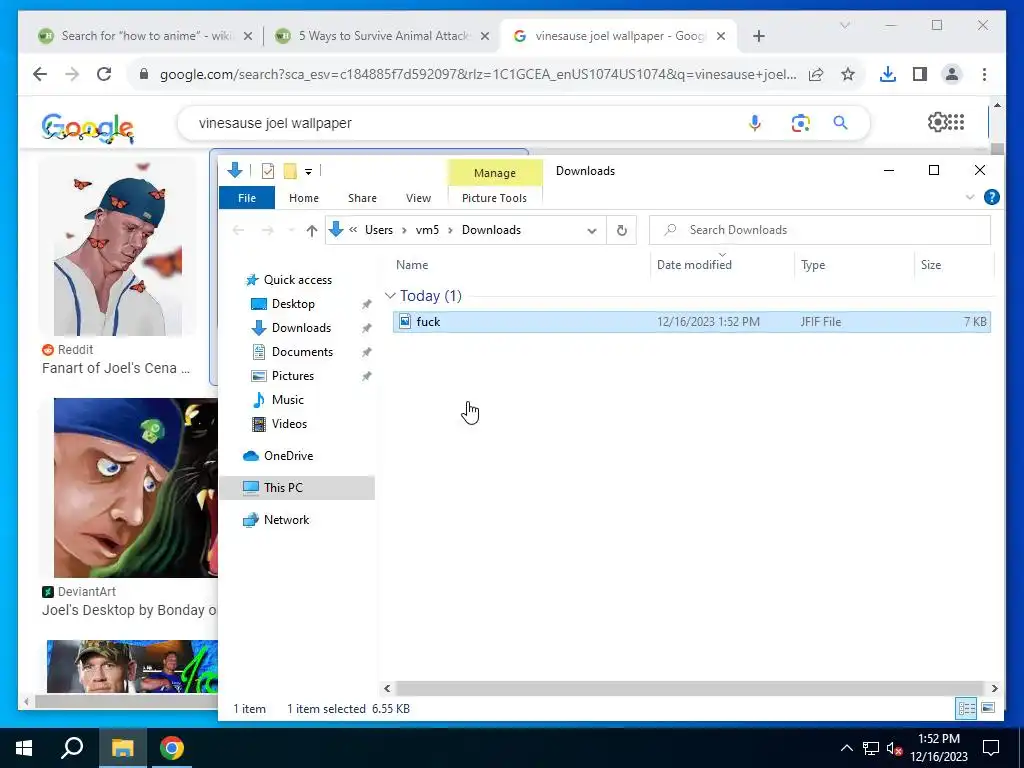Select This PC in navigation pane
This screenshot has width=1024, height=768.
(x=297, y=488)
